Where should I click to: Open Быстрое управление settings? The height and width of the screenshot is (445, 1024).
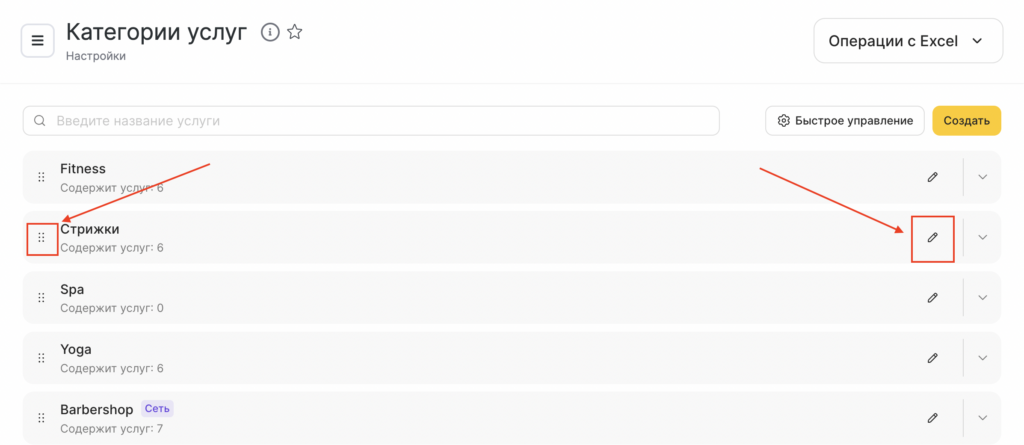(845, 120)
